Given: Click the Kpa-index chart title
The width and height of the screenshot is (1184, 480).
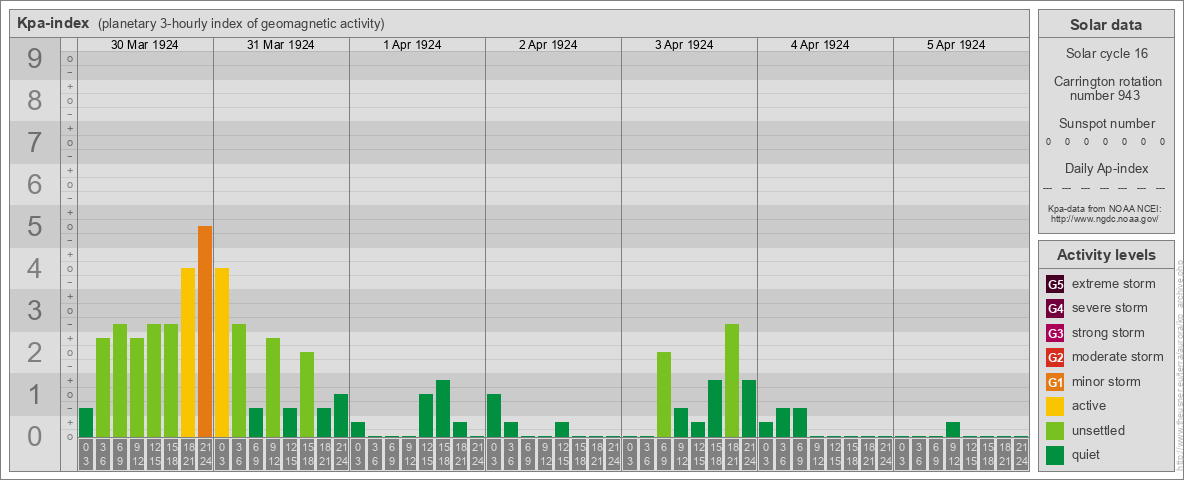Looking at the screenshot, I should click(x=54, y=23).
